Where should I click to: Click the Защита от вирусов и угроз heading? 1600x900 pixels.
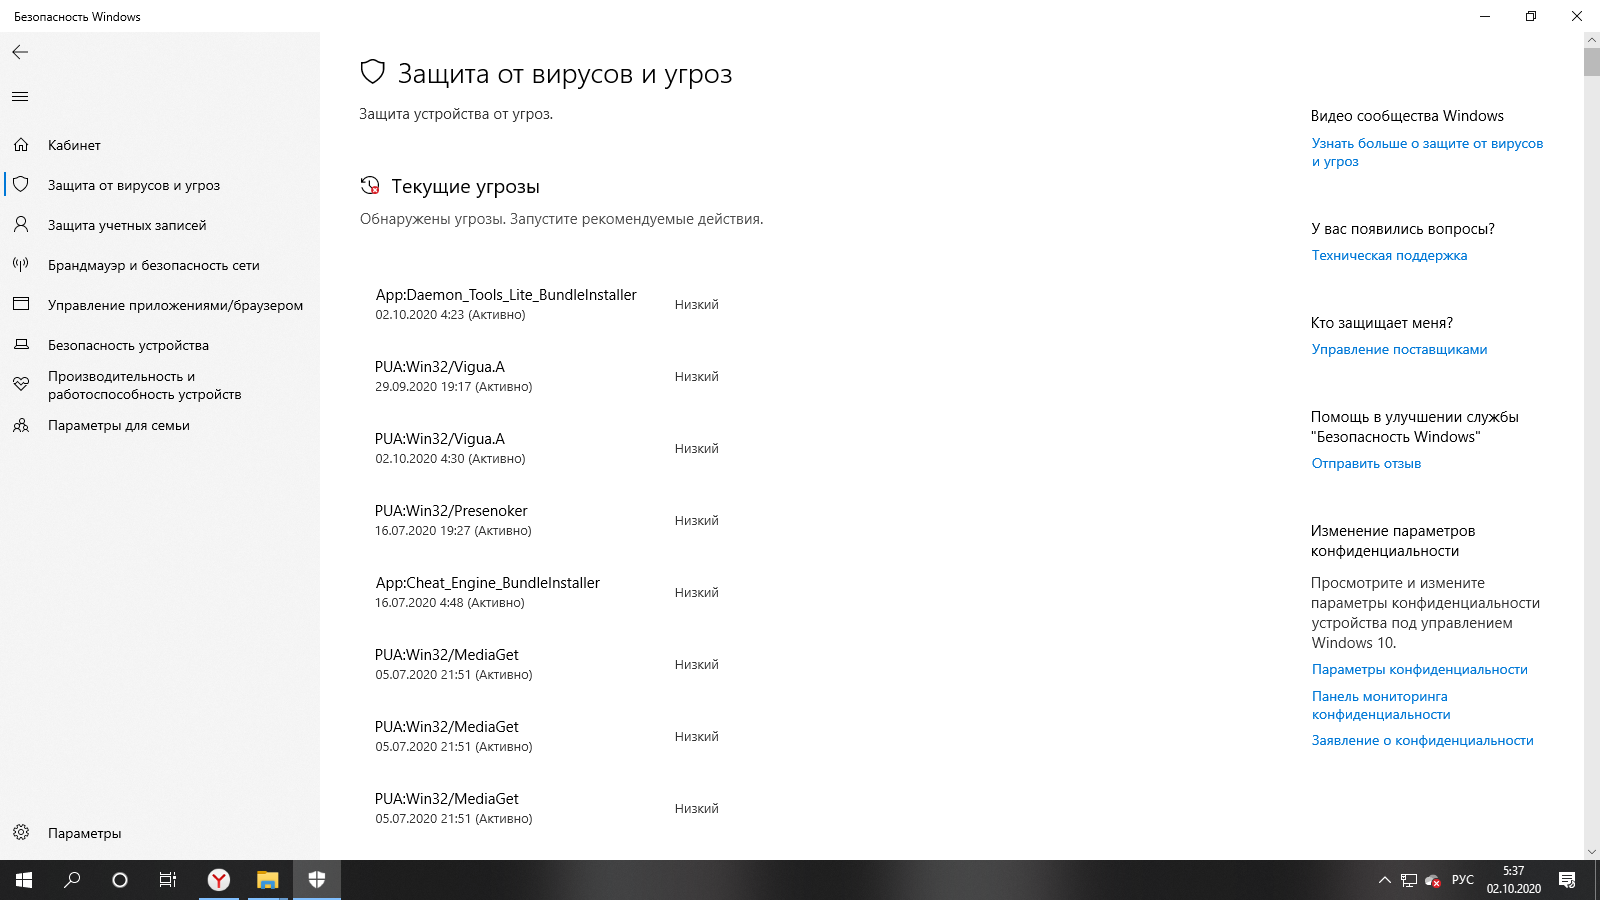click(565, 73)
